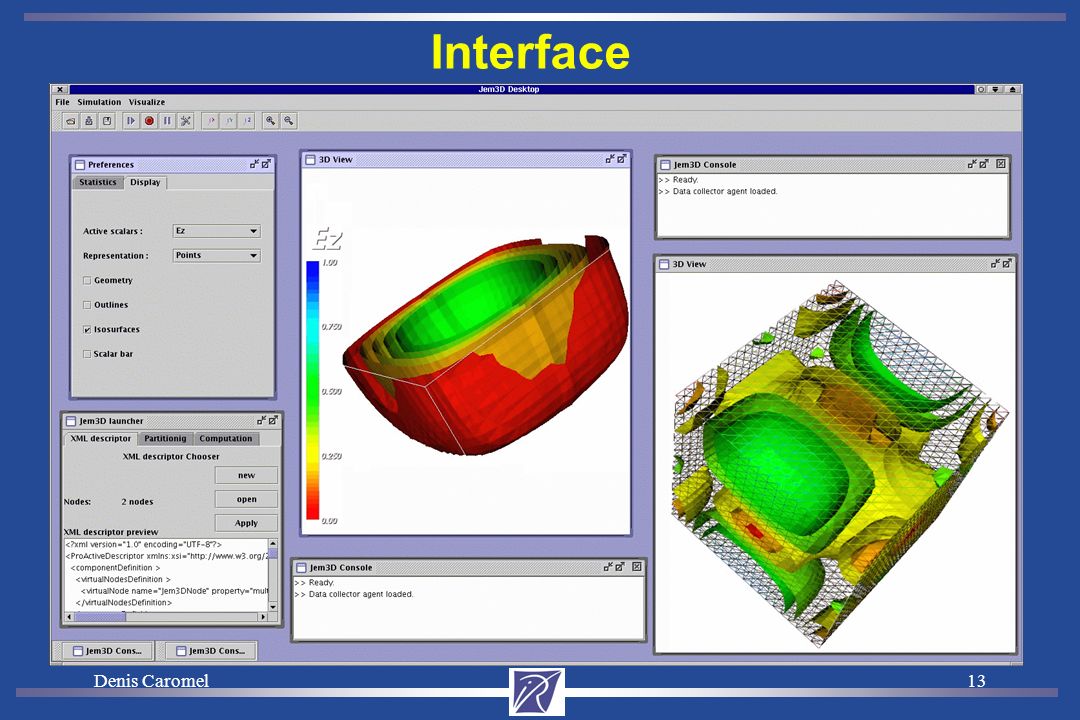Image resolution: width=1080 pixels, height=720 pixels.
Task: Enable the Geometry checkbox
Action: 87,280
